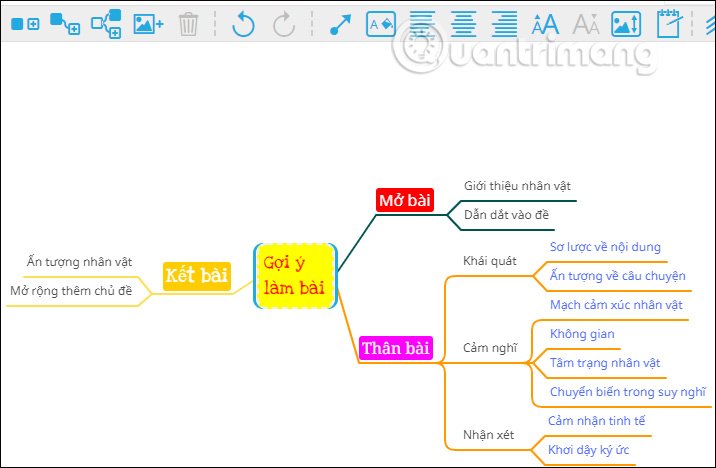Select the Cảm nhận tinh tế node
Image resolution: width=716 pixels, height=468 pixels.
coord(597,421)
